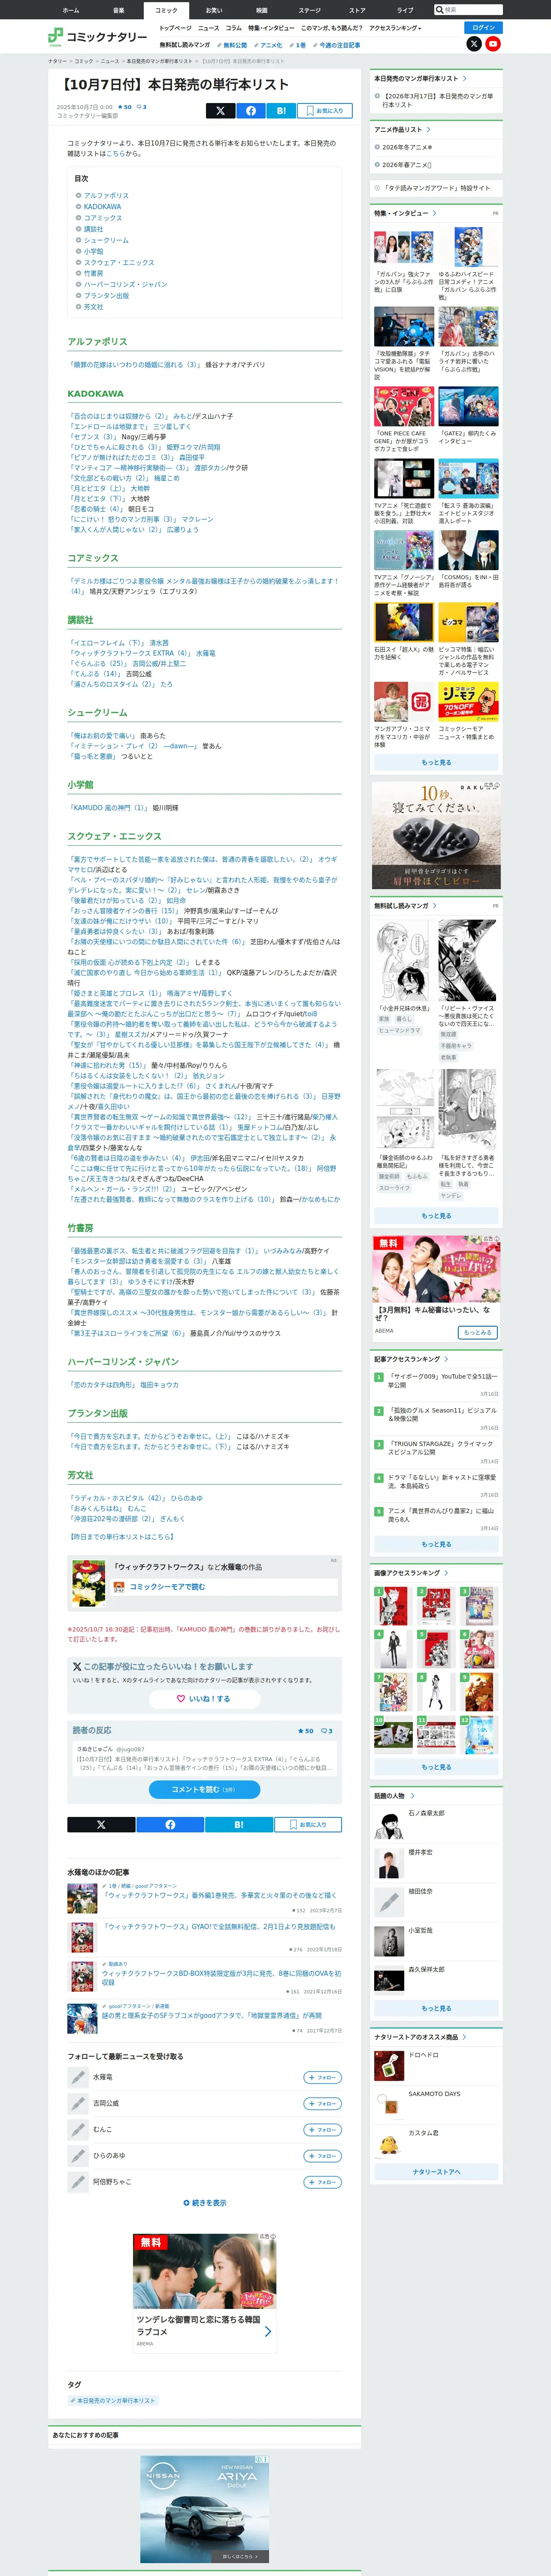Open ドロヘドロ product thumbnail
The width and height of the screenshot is (551, 2576).
(388, 2066)
